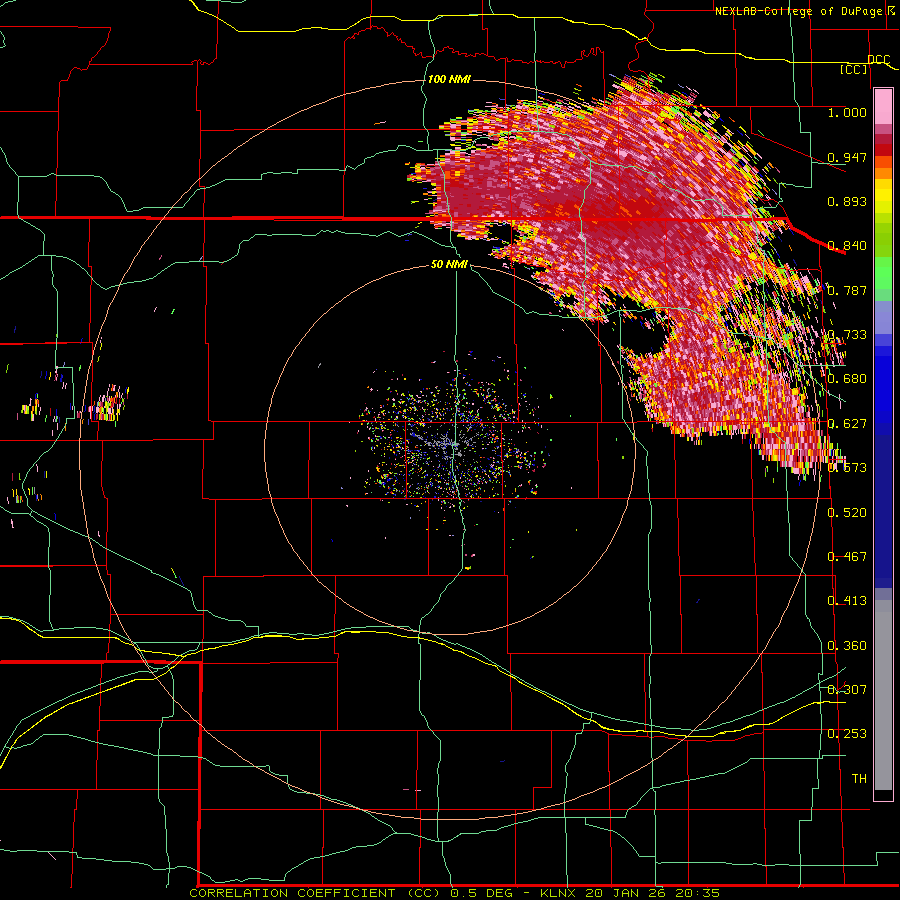Image resolution: width=900 pixels, height=900 pixels.
Task: Click the 0.680 legend value
Action: click(x=847, y=379)
